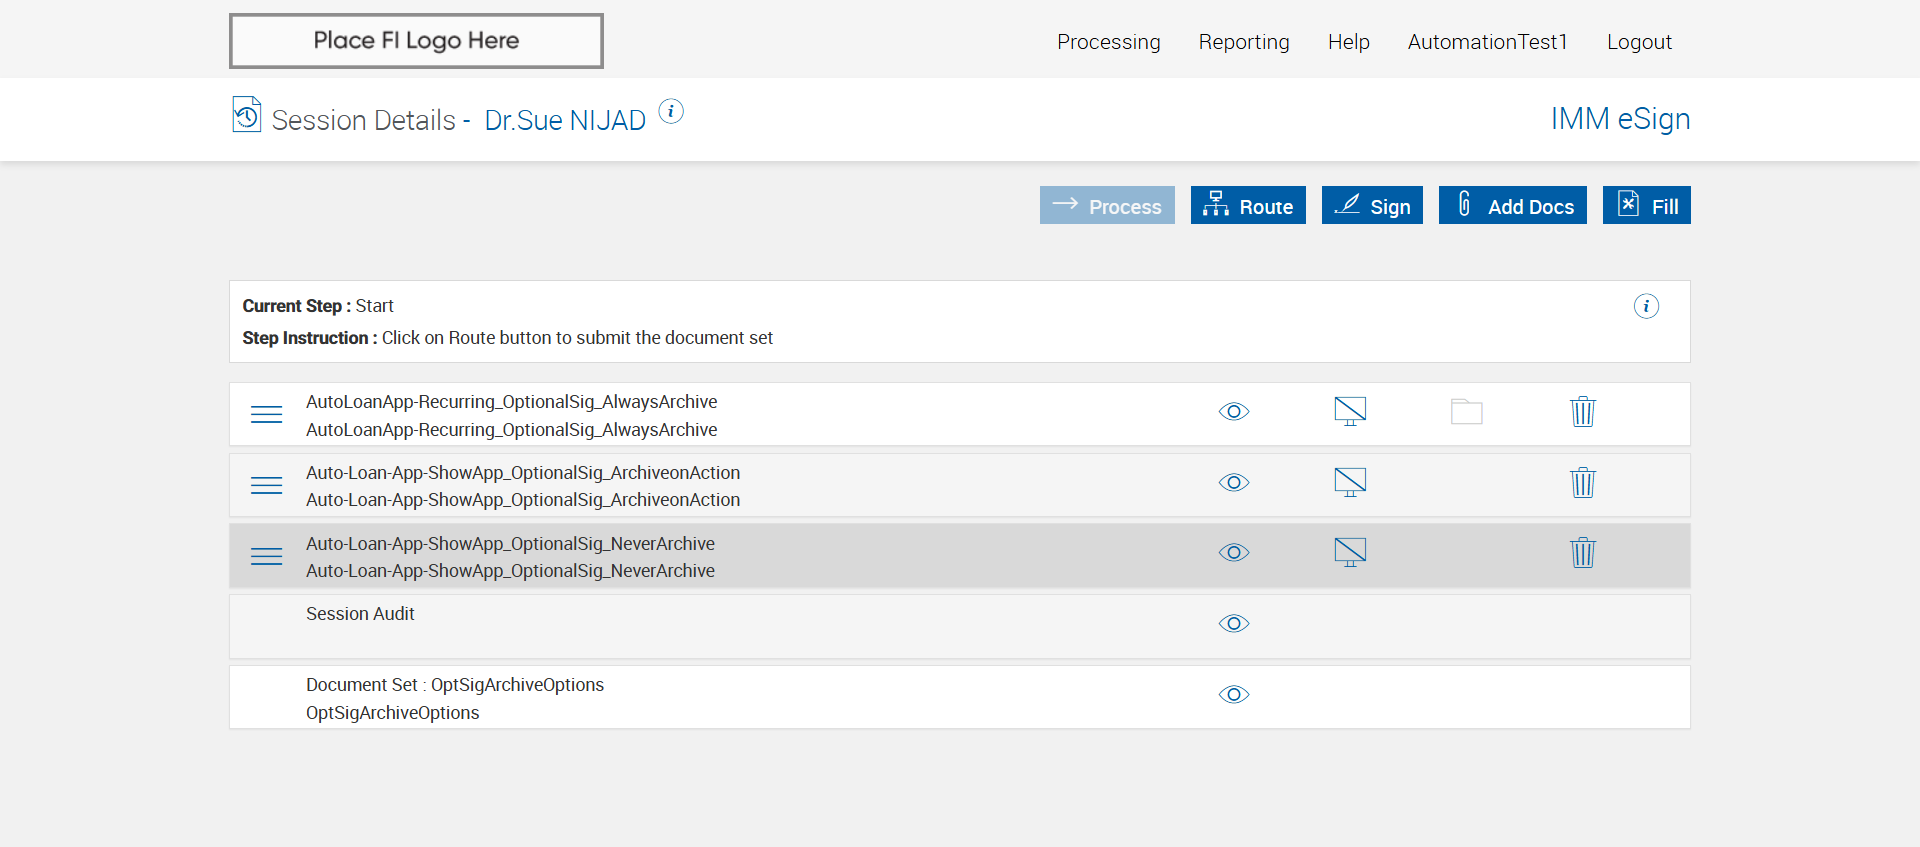The height and width of the screenshot is (847, 1920).
Task: Click monitor icon for AutoLoanApp-Recurring_OptionalSig_AlwaysArchive
Action: (x=1350, y=411)
